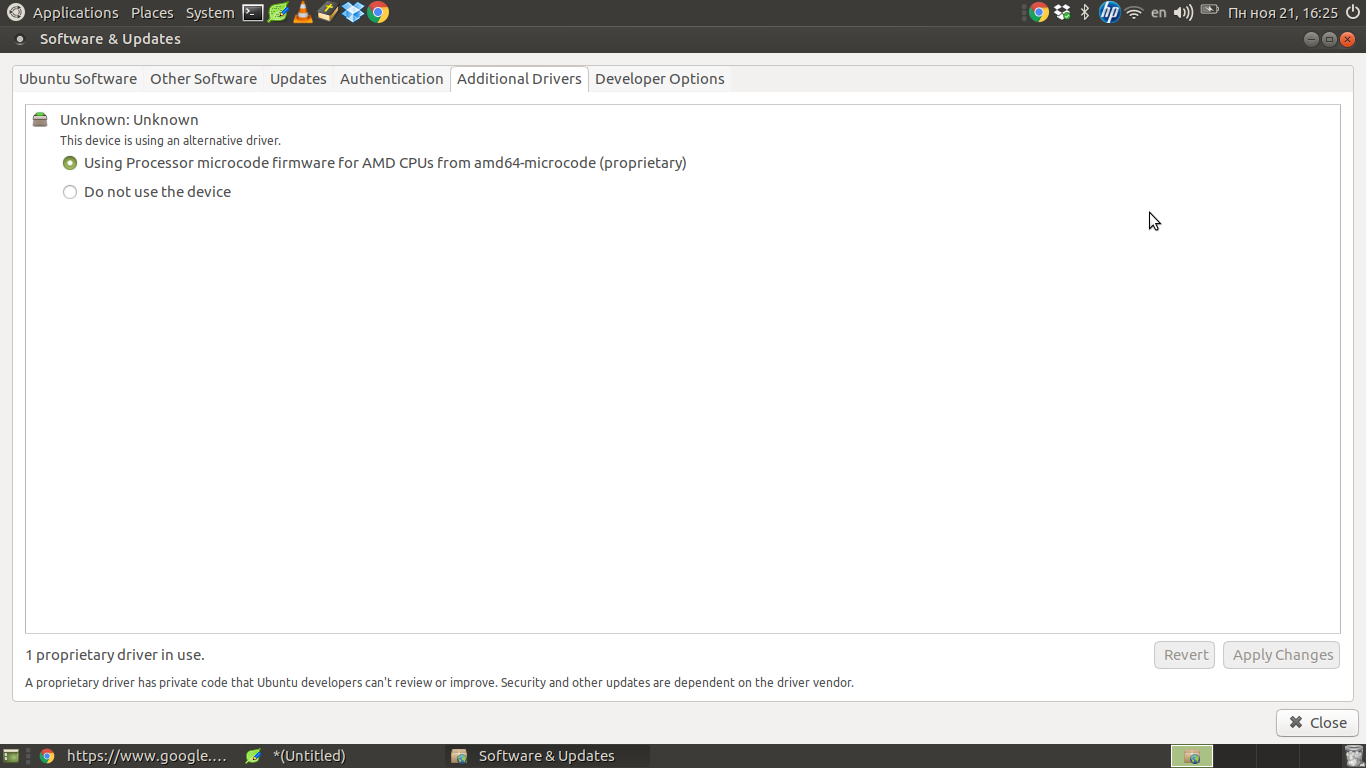Open the HP system tray icon
The height and width of the screenshot is (768, 1366).
1109,13
